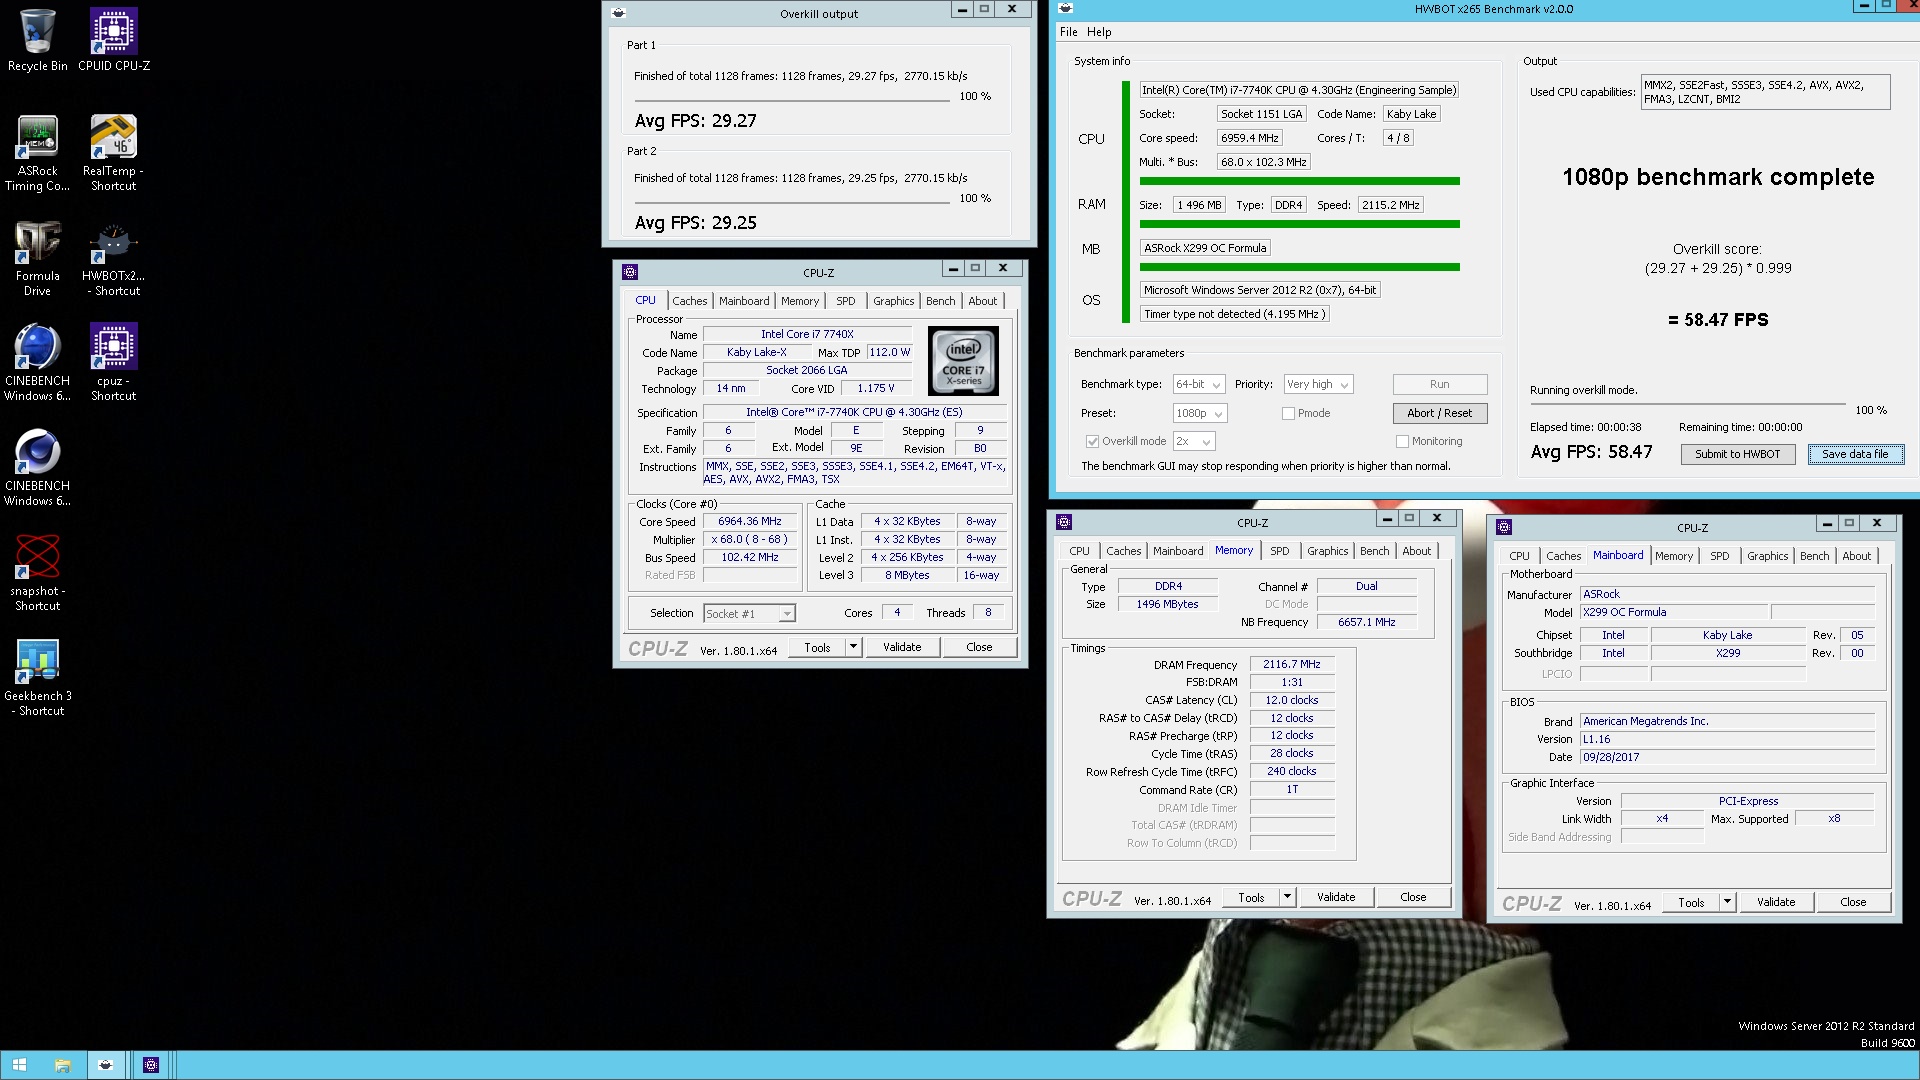
Task: Click Validate in CPU-Z CPU window
Action: pos(902,647)
